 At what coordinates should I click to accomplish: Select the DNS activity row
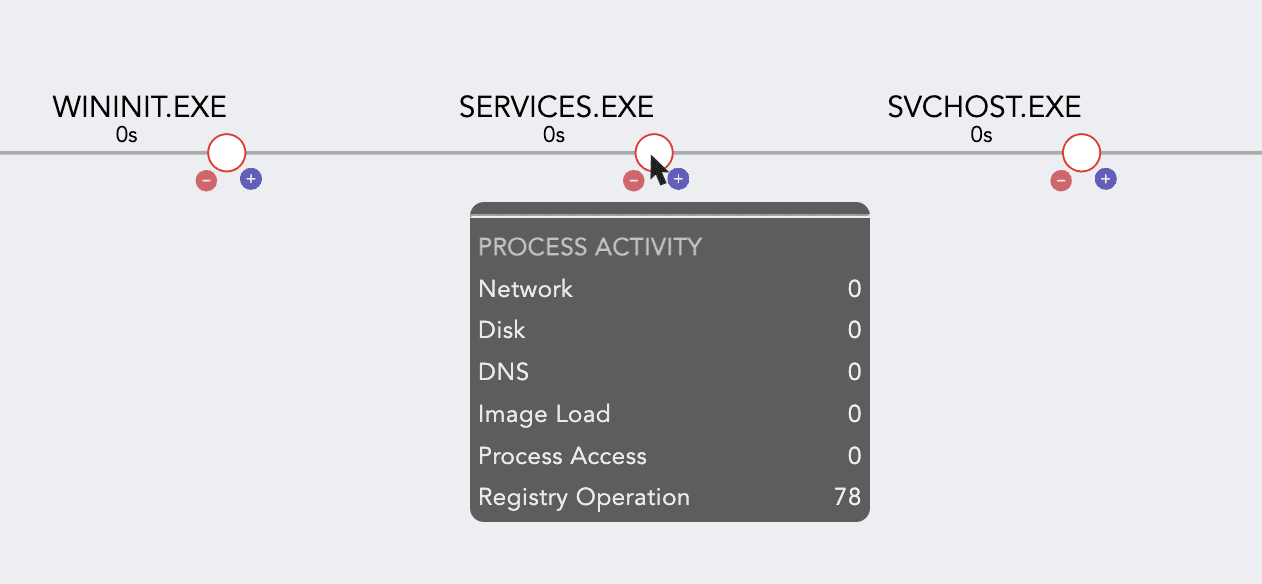coord(669,372)
